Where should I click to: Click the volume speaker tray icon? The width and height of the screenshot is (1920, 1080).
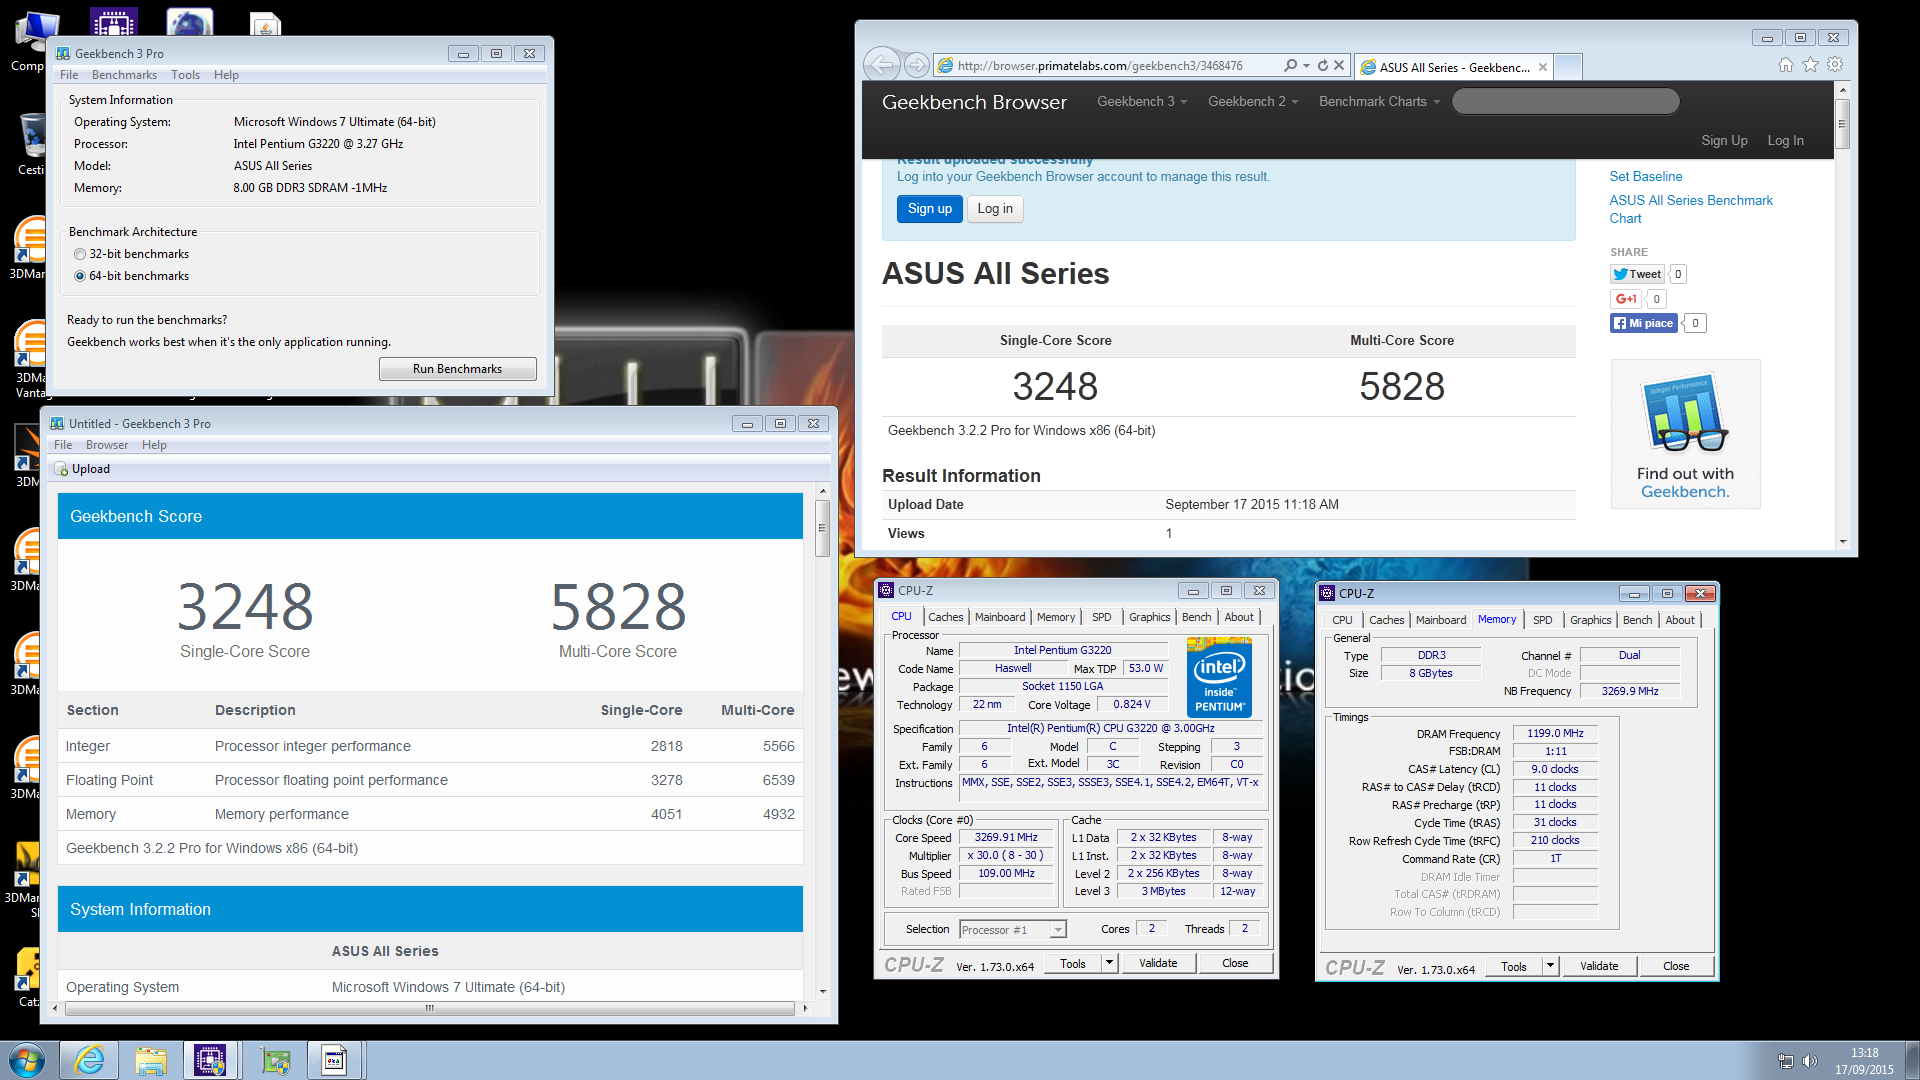(1809, 1061)
